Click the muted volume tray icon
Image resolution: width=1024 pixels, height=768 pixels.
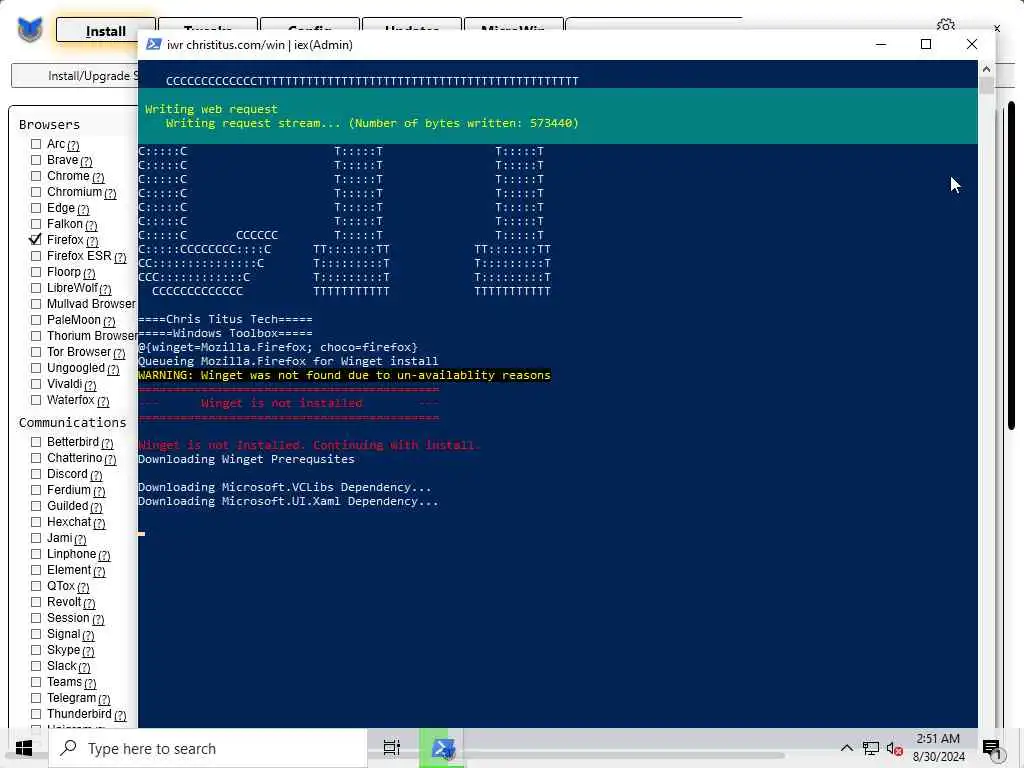coord(894,748)
